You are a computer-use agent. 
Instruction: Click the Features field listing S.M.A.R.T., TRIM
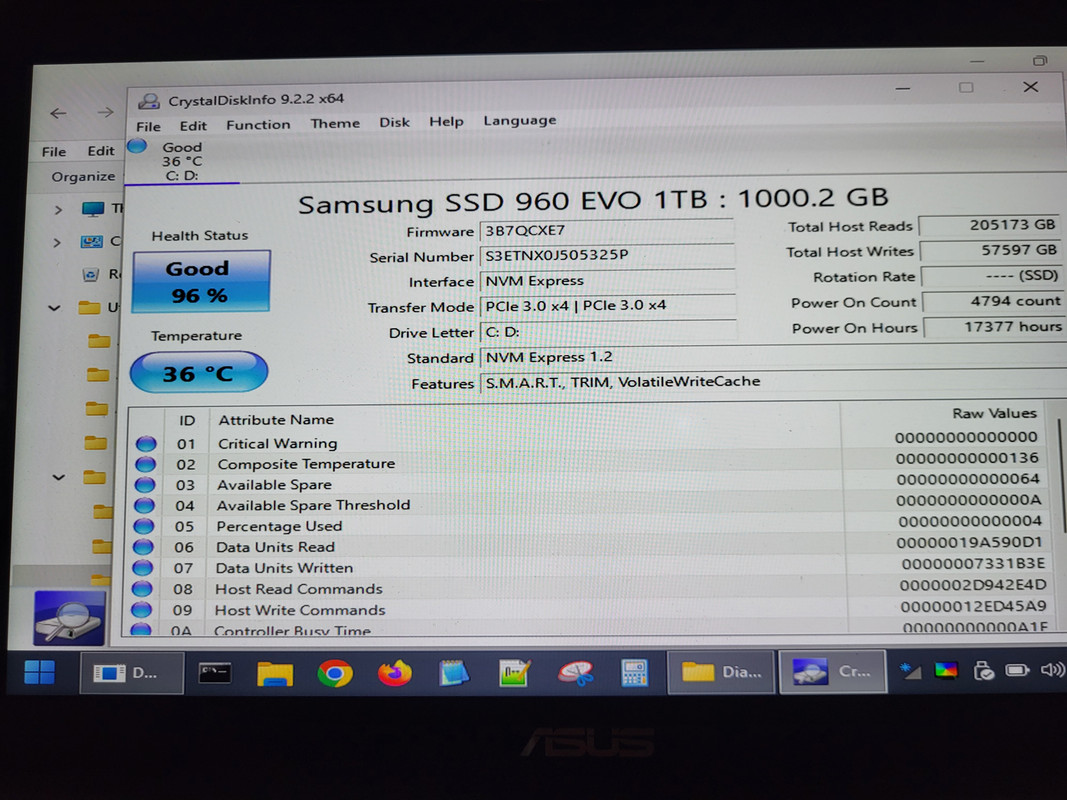tap(773, 382)
